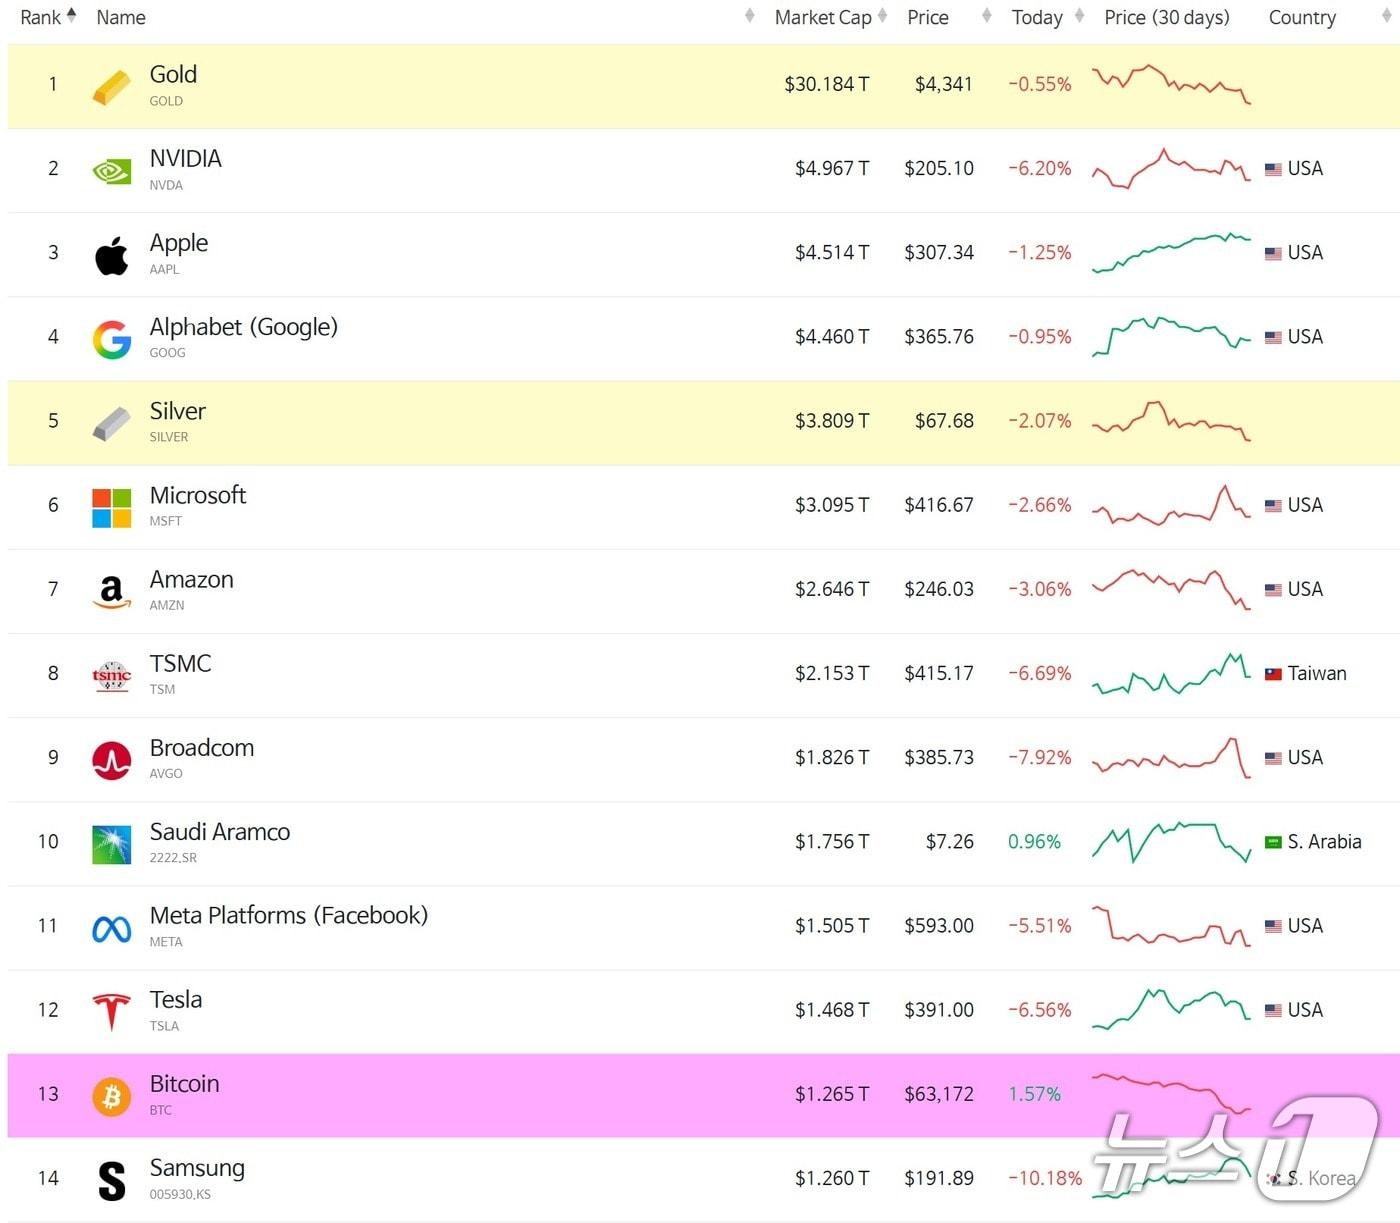
Task: Sort by Market Cap column arrows
Action: (x=882, y=16)
